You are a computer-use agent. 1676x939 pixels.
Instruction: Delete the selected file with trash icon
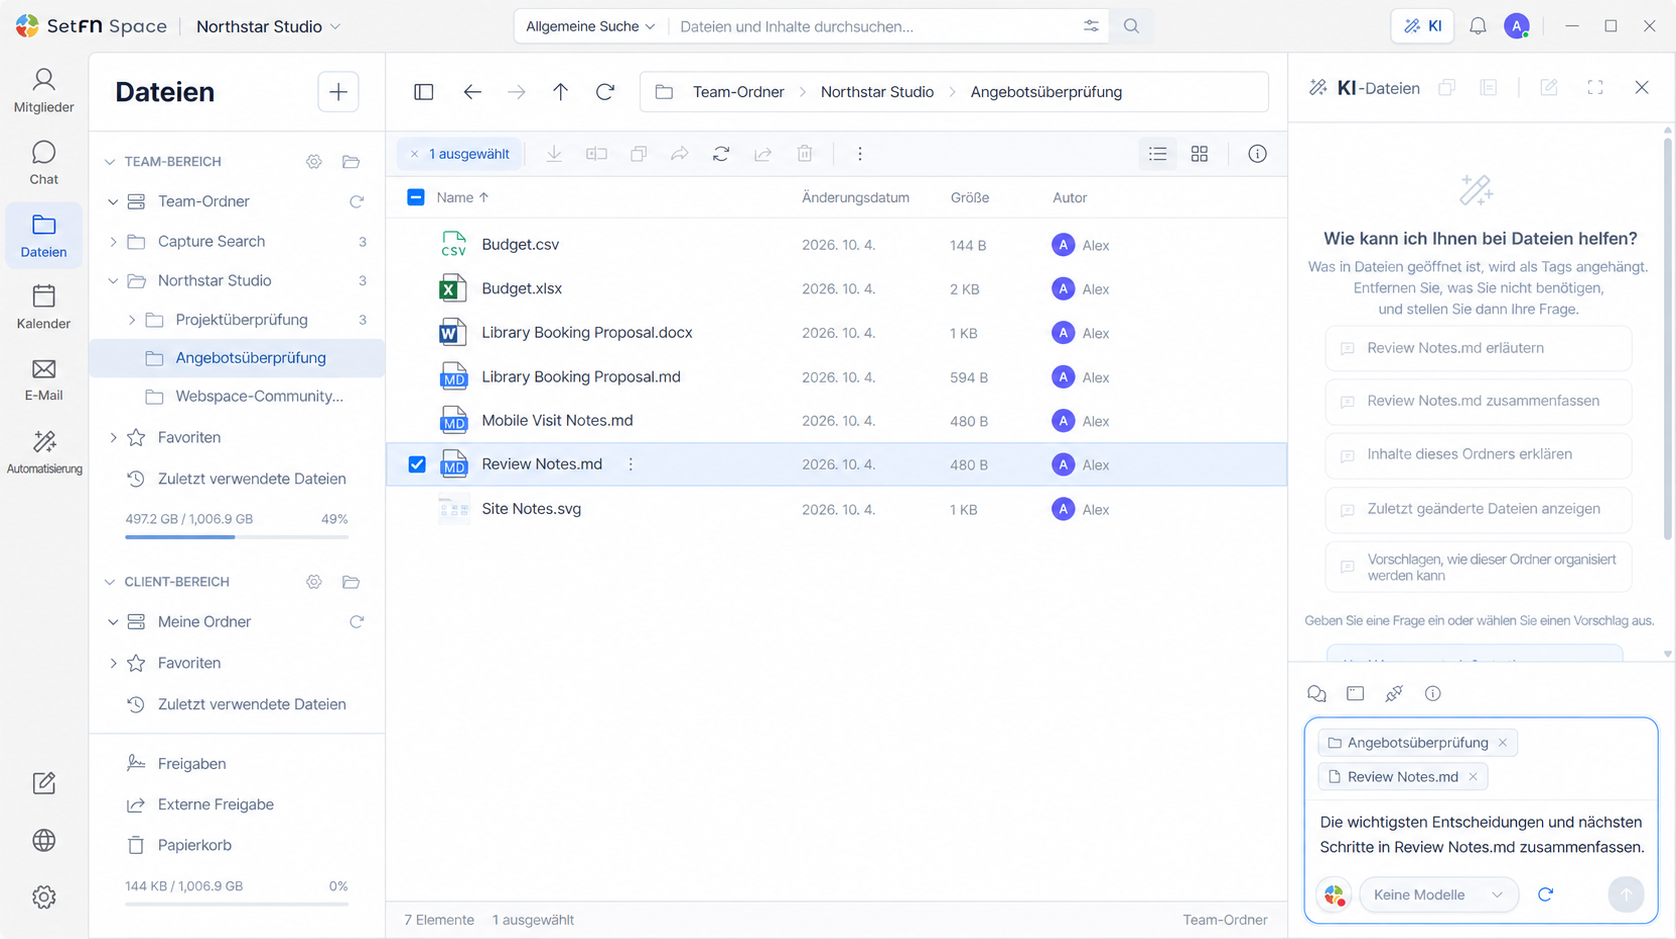(805, 154)
